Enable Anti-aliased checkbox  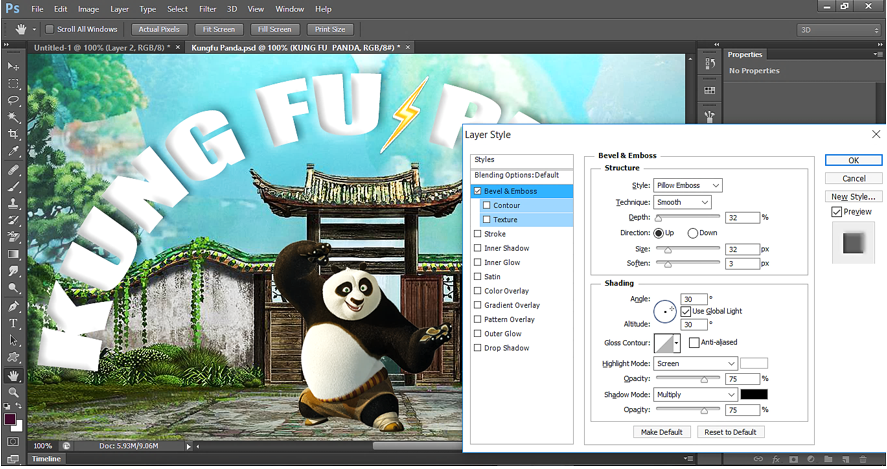click(x=694, y=342)
